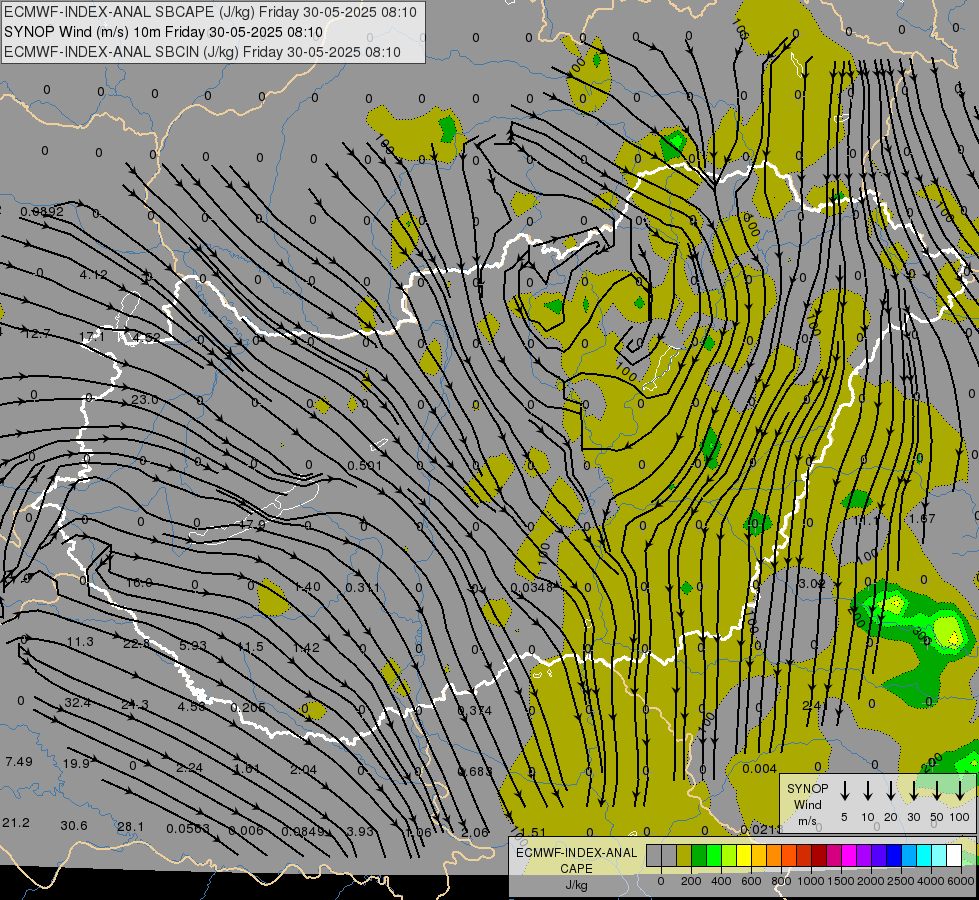Click the map value 19.9
979x900 pixels.
pos(76,763)
